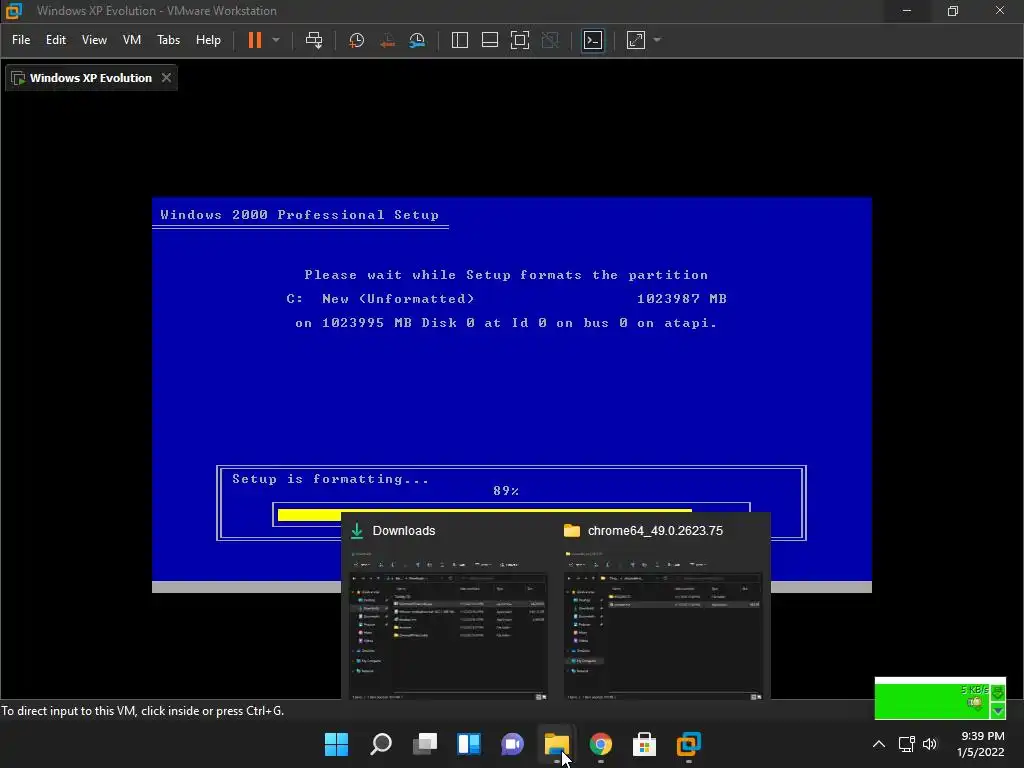Open Microsoft Store from taskbar
The width and height of the screenshot is (1024, 768).
click(644, 744)
